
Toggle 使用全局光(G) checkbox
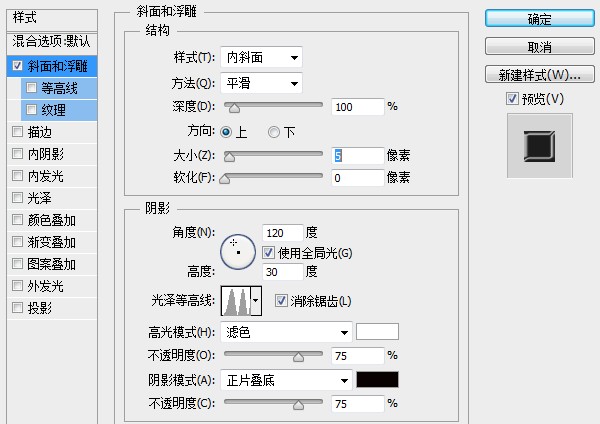pyautogui.click(x=268, y=253)
